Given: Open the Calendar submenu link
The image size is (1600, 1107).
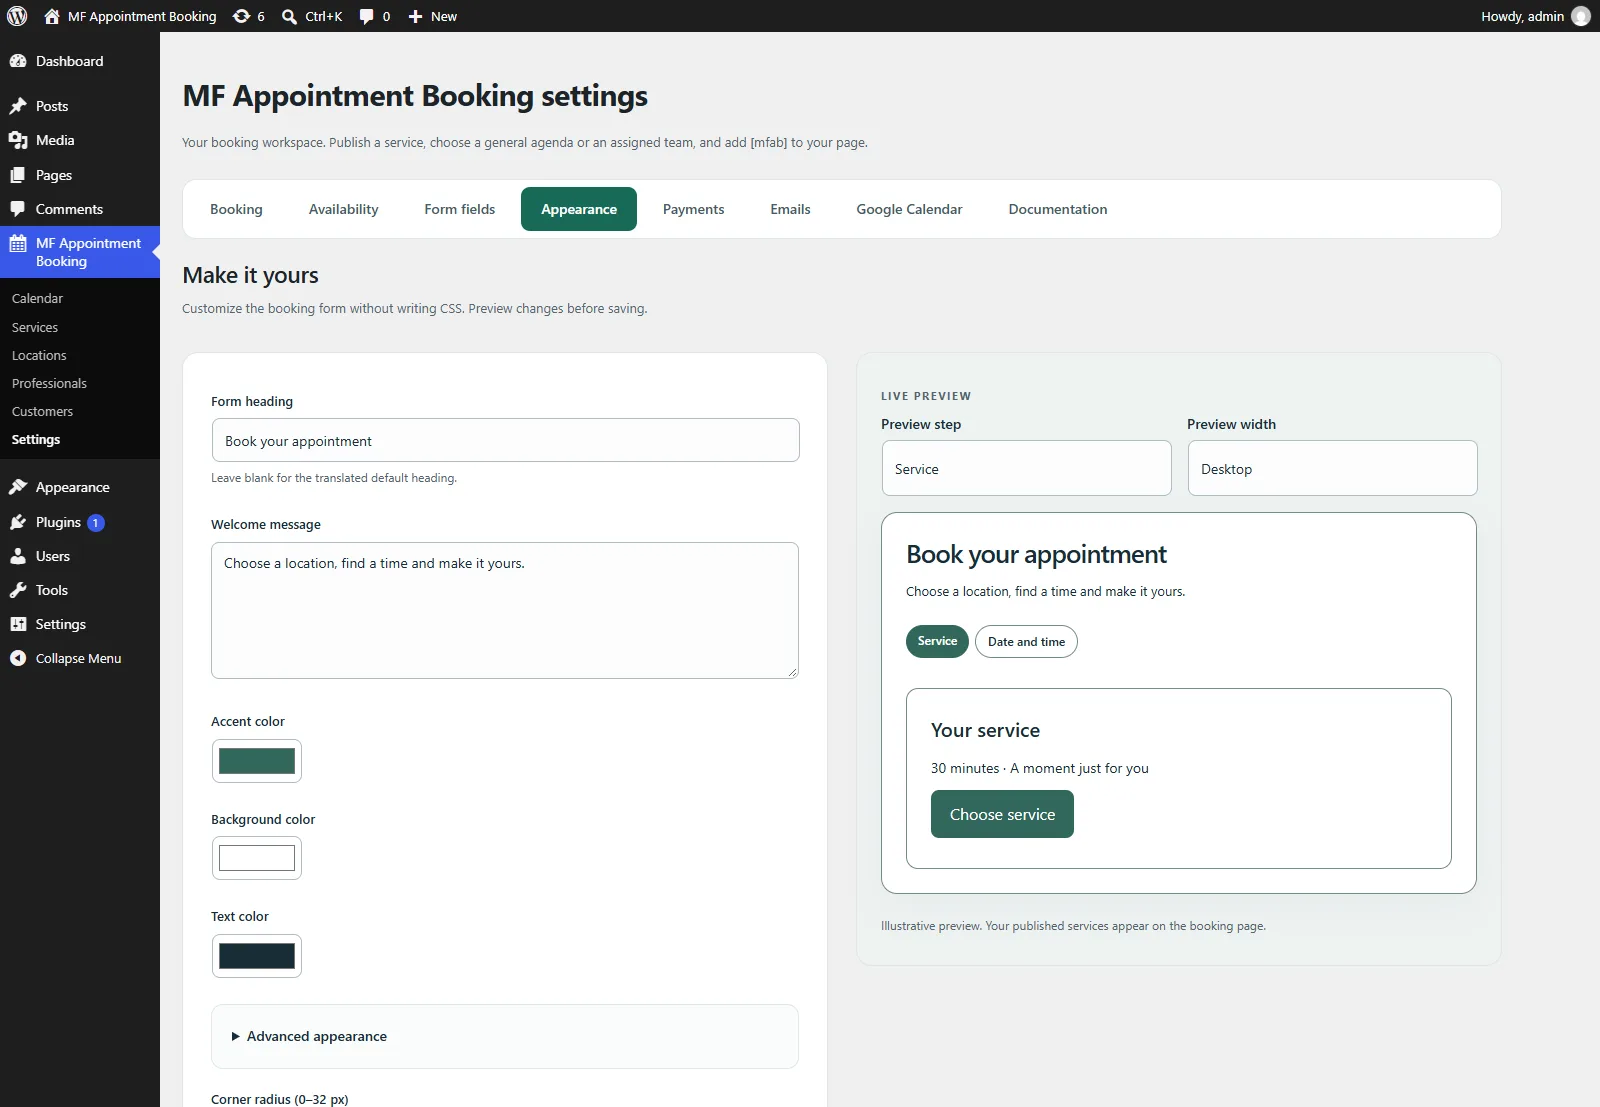Looking at the screenshot, I should tap(37, 298).
